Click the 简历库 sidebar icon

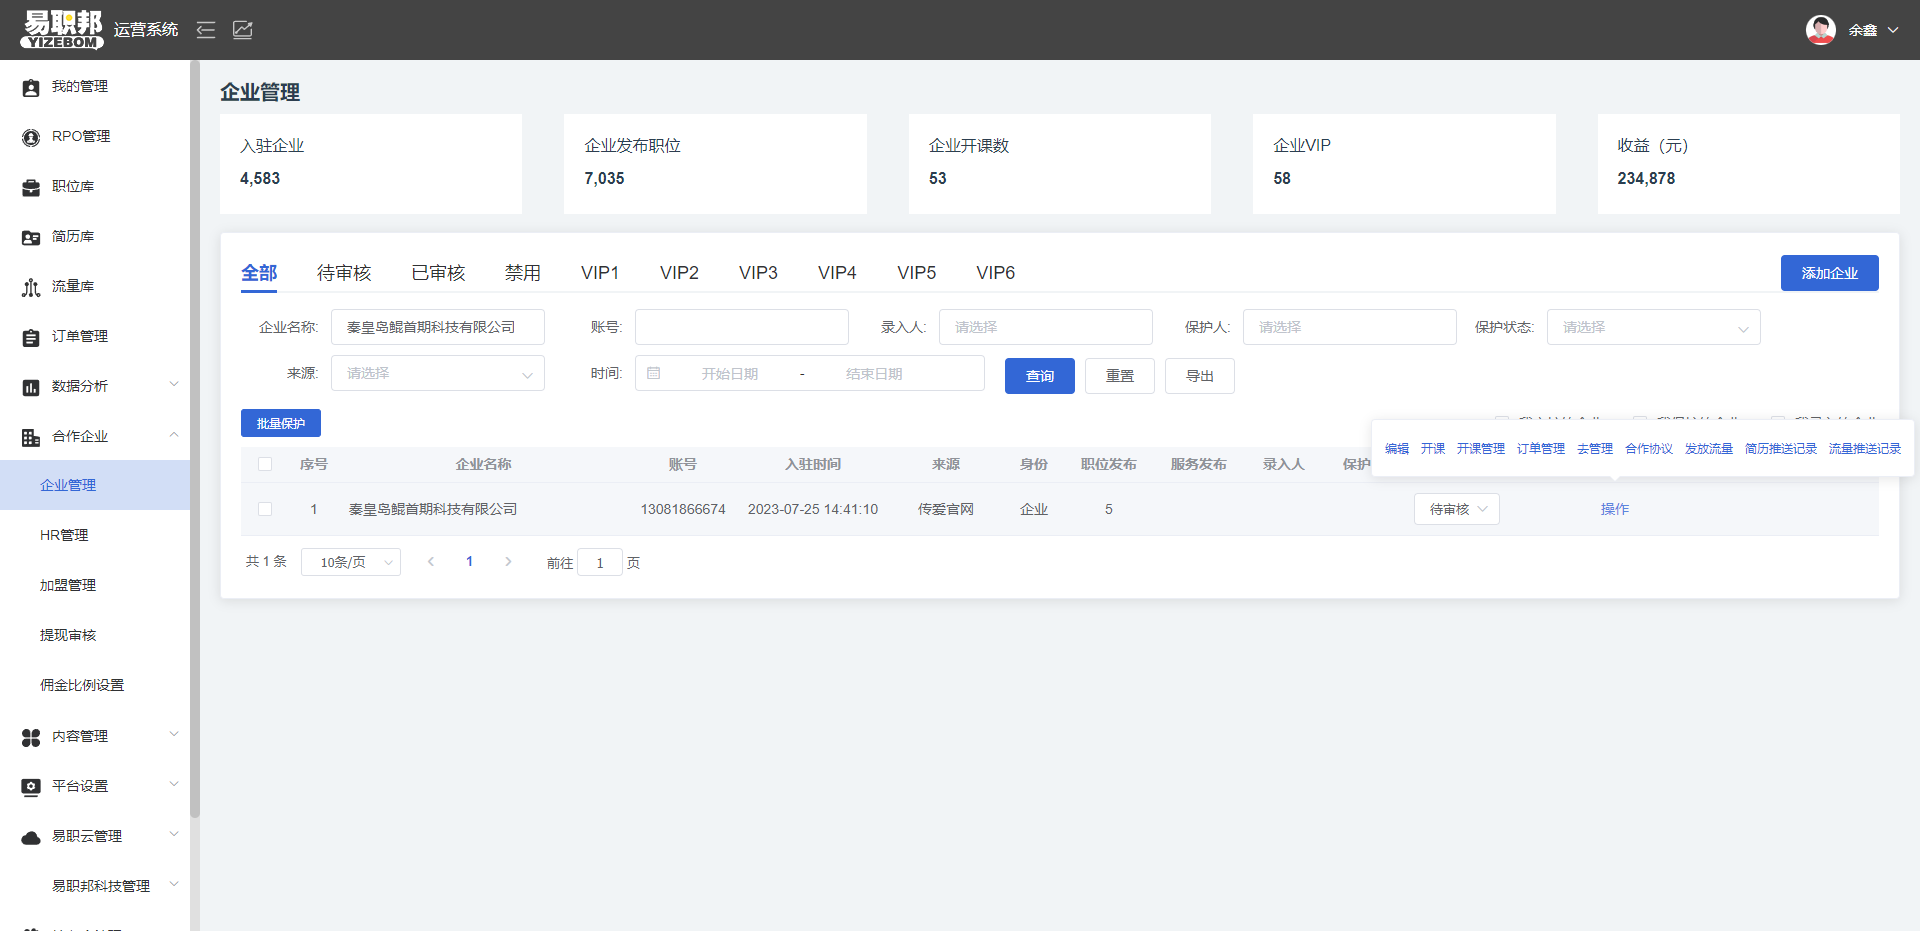[x=31, y=237]
